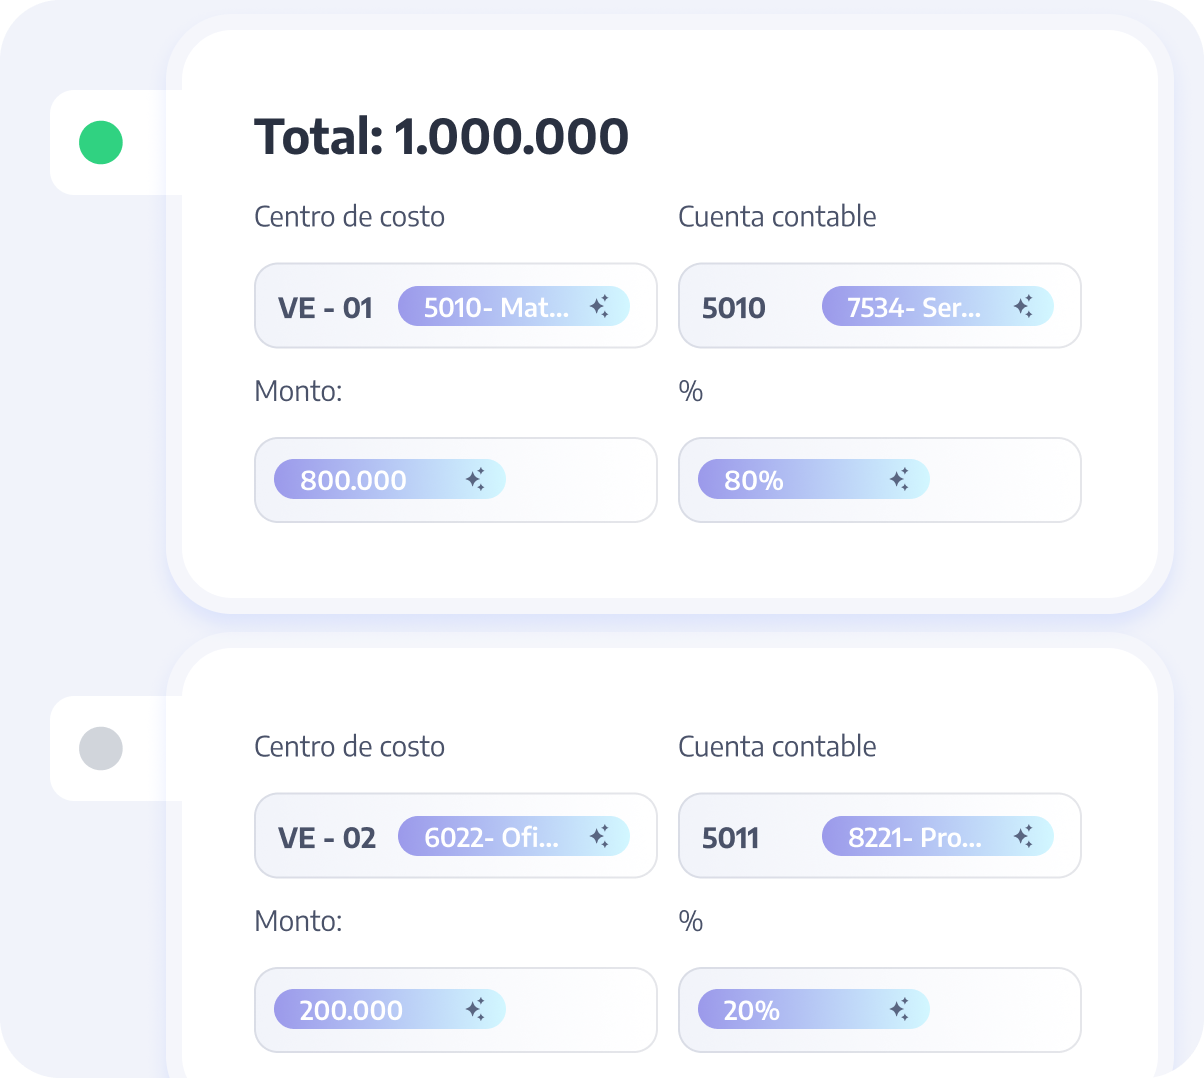Click sparkle icon on 800.000 amount chip

pyautogui.click(x=475, y=480)
